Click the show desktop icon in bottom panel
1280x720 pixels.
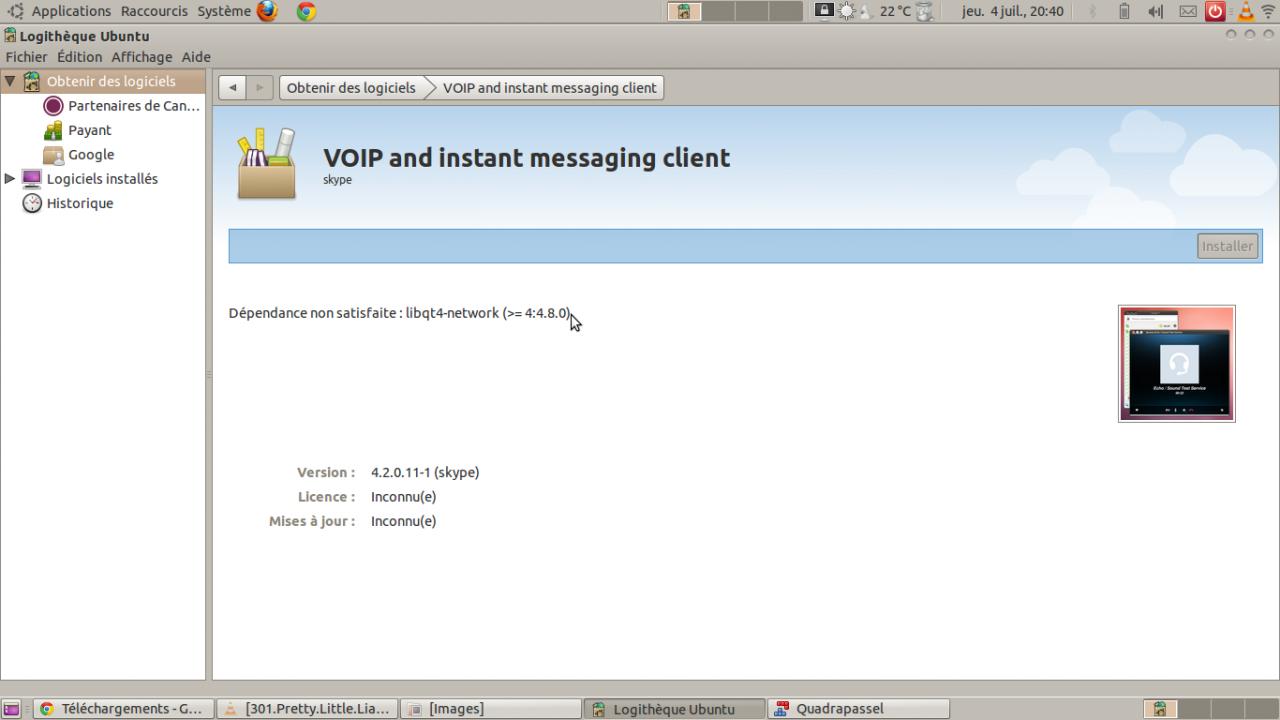(11, 709)
